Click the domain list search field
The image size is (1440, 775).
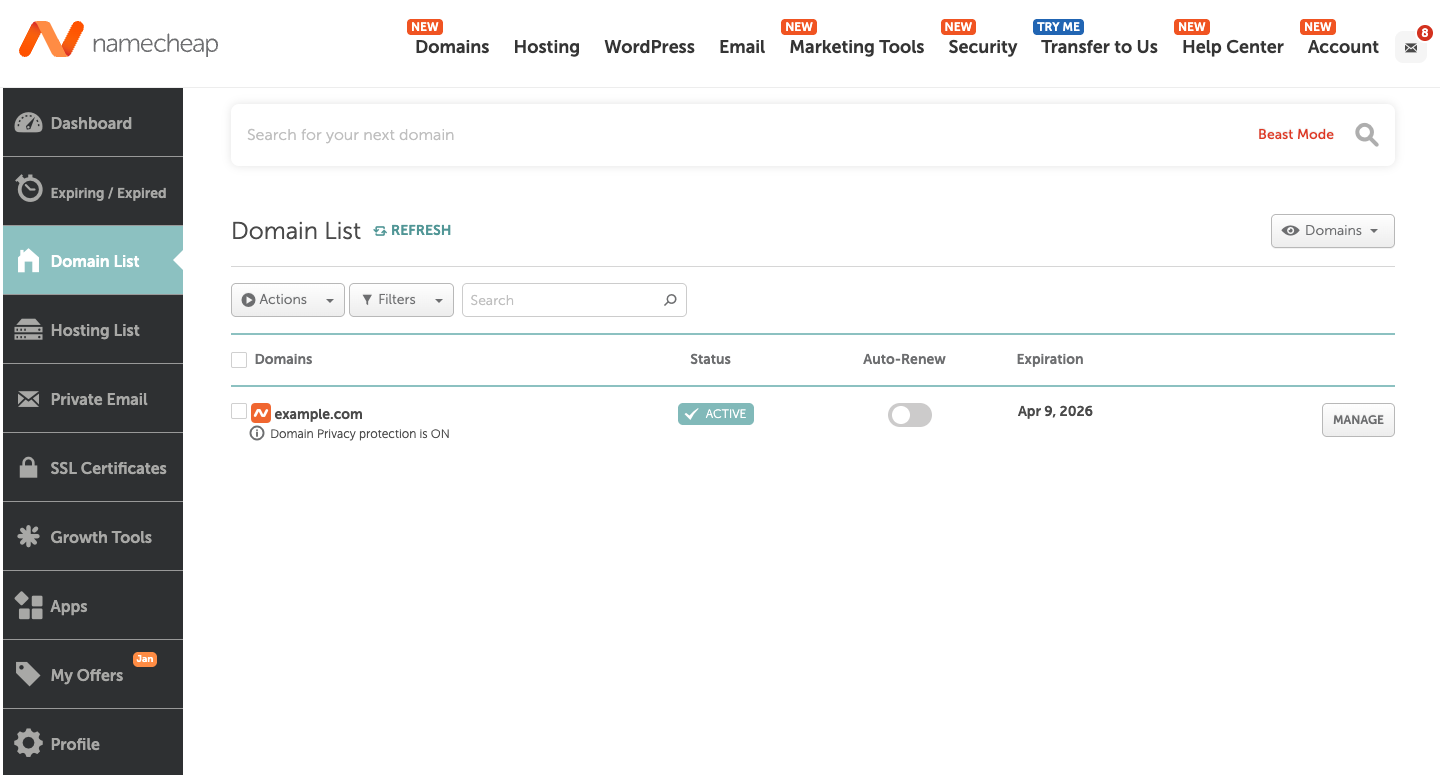[565, 299]
